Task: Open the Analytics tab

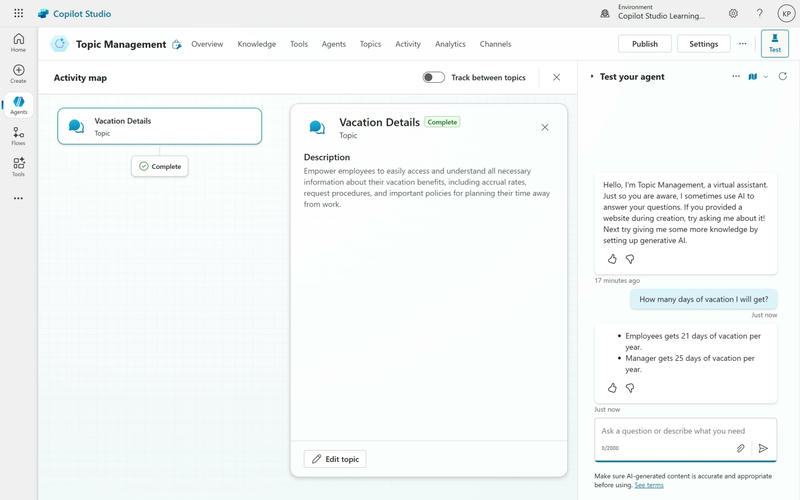Action: pos(450,44)
